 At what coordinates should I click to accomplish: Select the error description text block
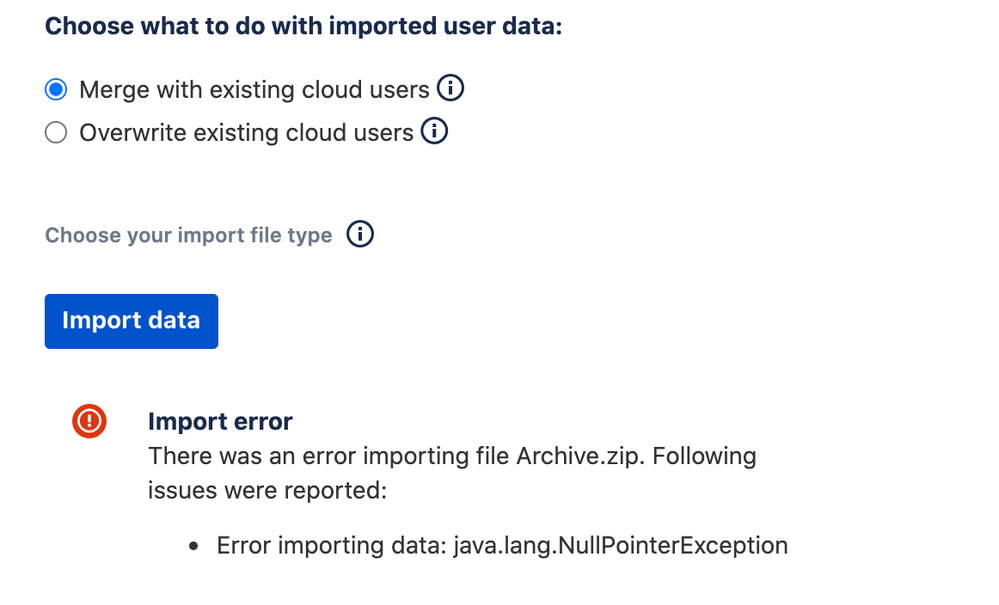click(x=450, y=472)
